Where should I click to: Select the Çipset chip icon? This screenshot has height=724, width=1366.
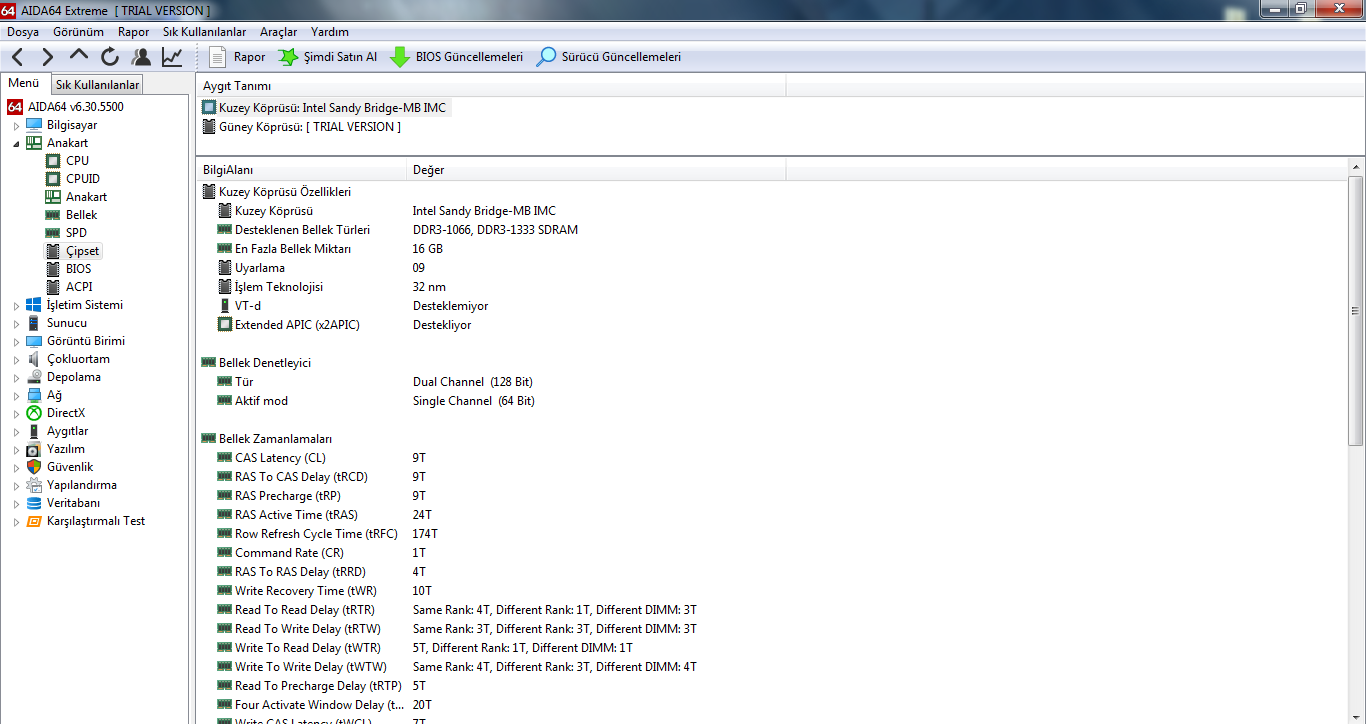53,251
